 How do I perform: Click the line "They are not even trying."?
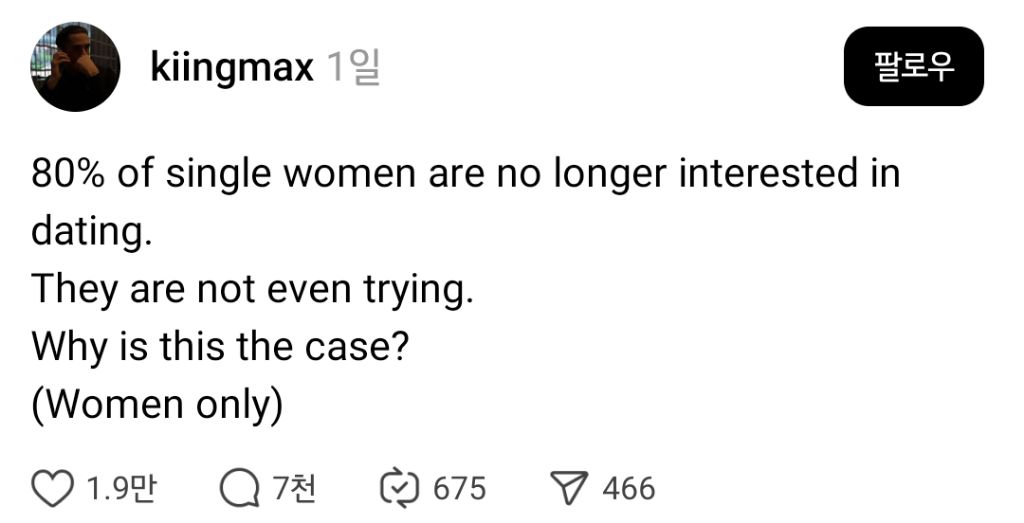[x=251, y=289]
